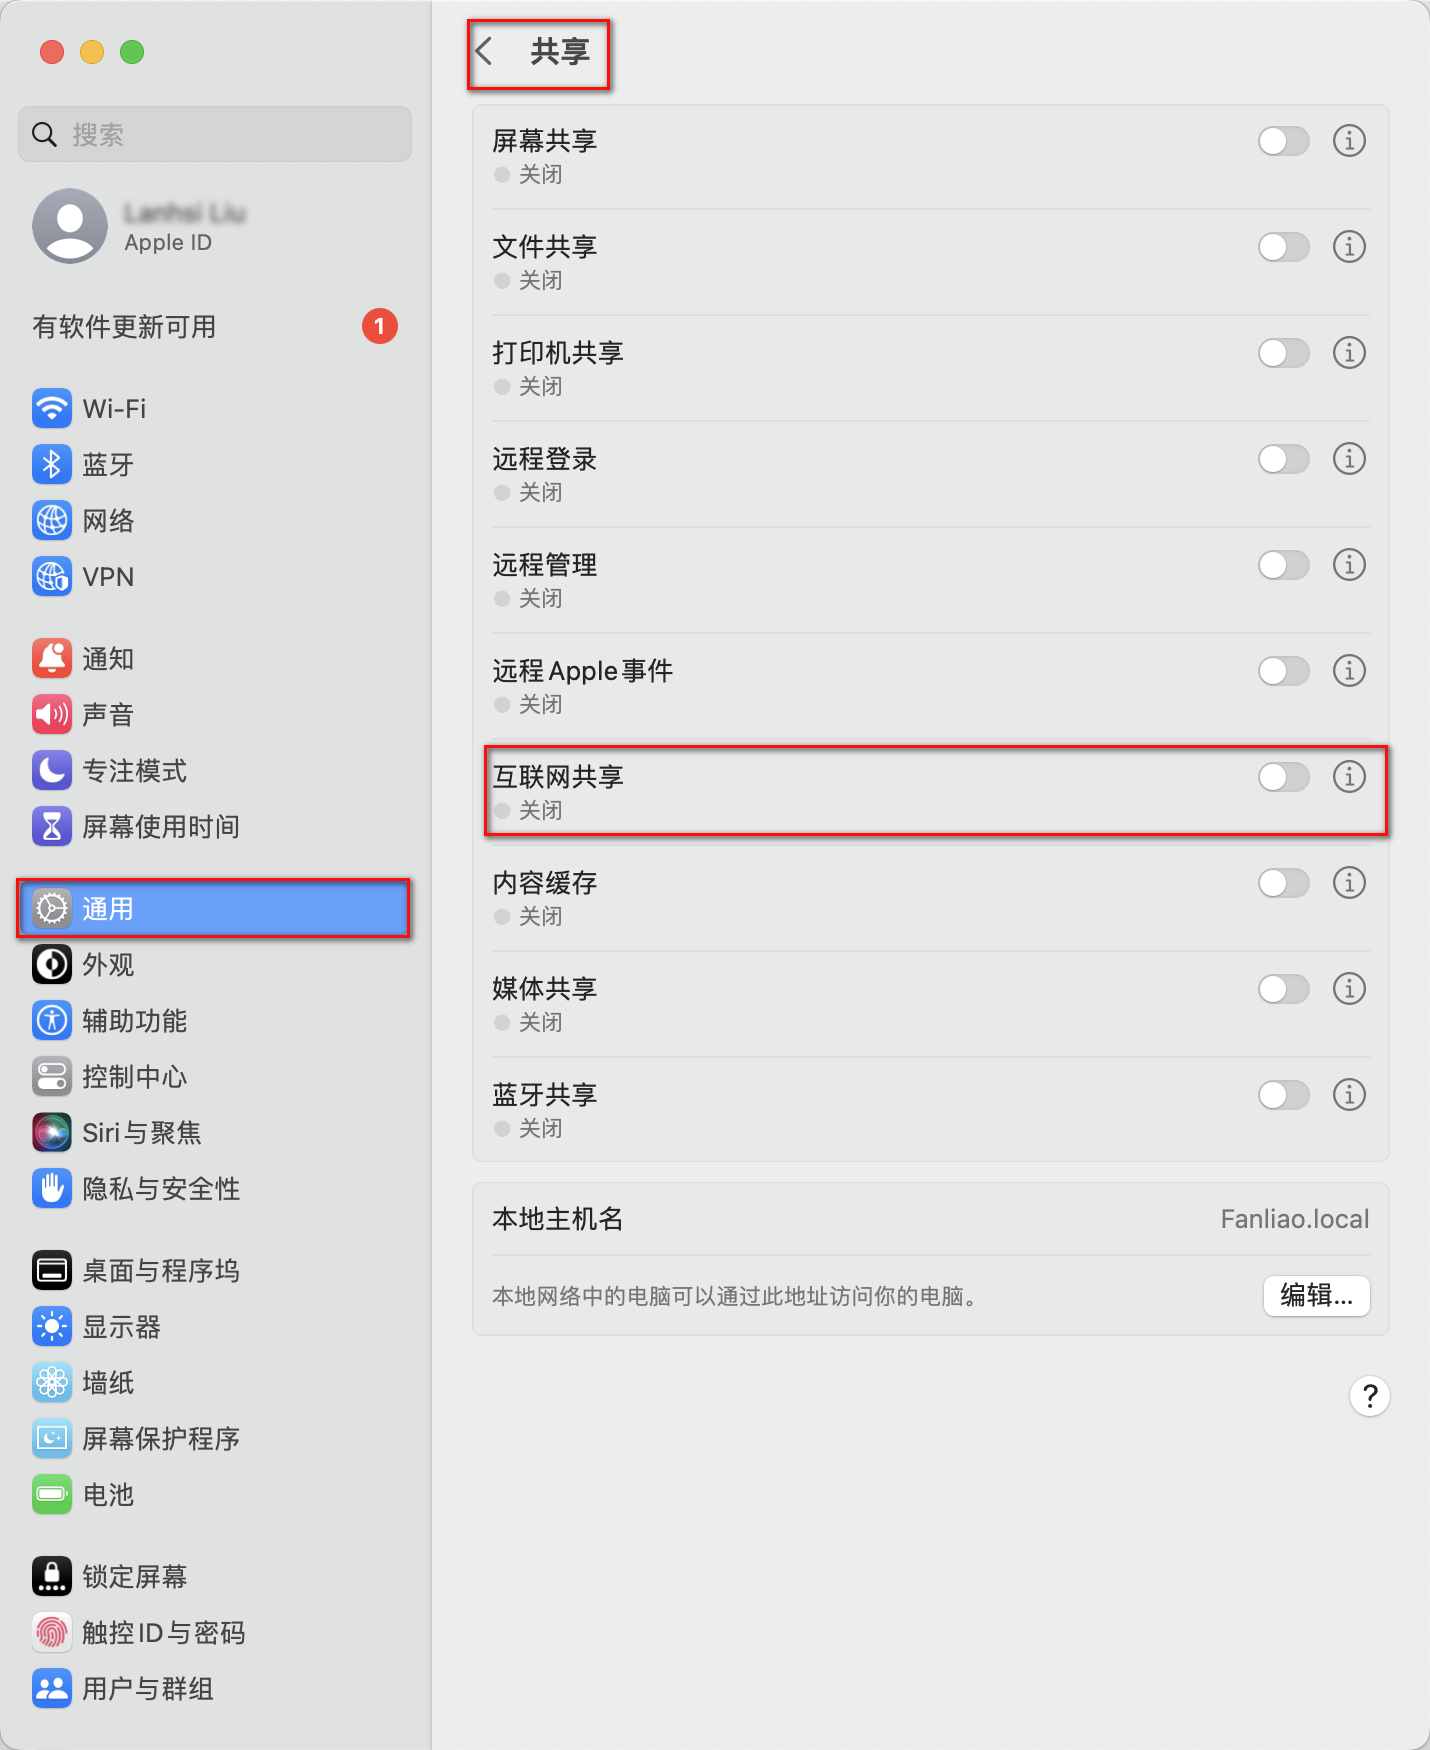Click the Wi-Fi icon in sidebar
Image resolution: width=1430 pixels, height=1750 pixels.
click(x=52, y=408)
